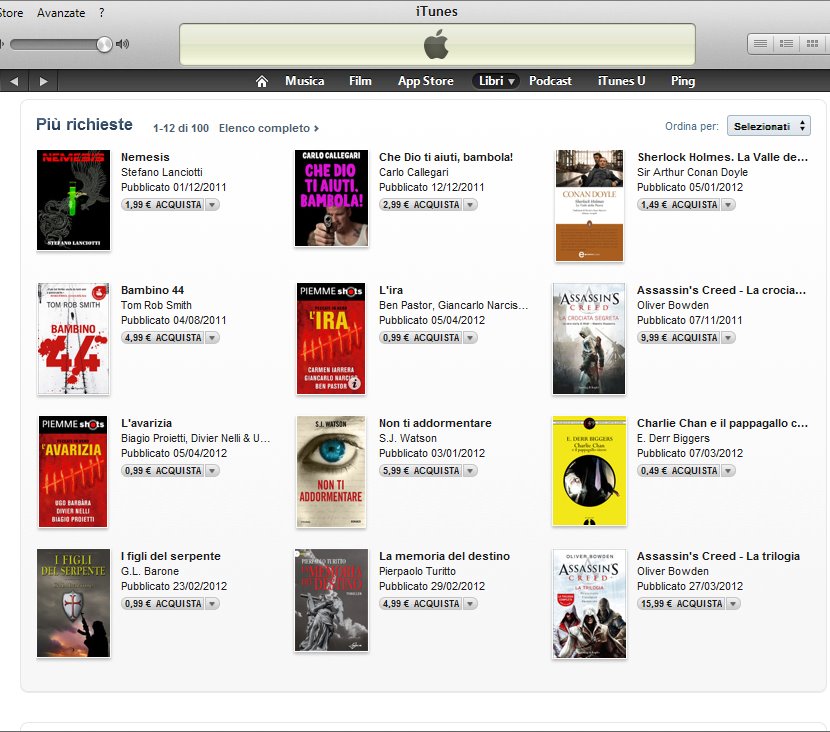Click the forward navigation arrow

43,81
